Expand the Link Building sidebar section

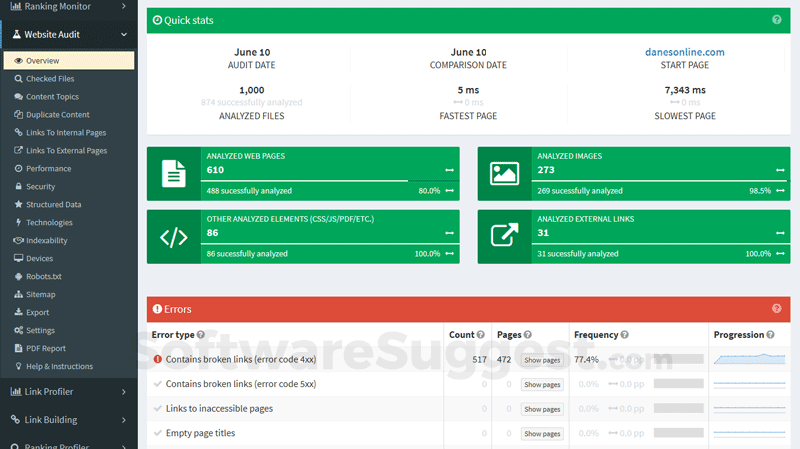[x=69, y=420]
